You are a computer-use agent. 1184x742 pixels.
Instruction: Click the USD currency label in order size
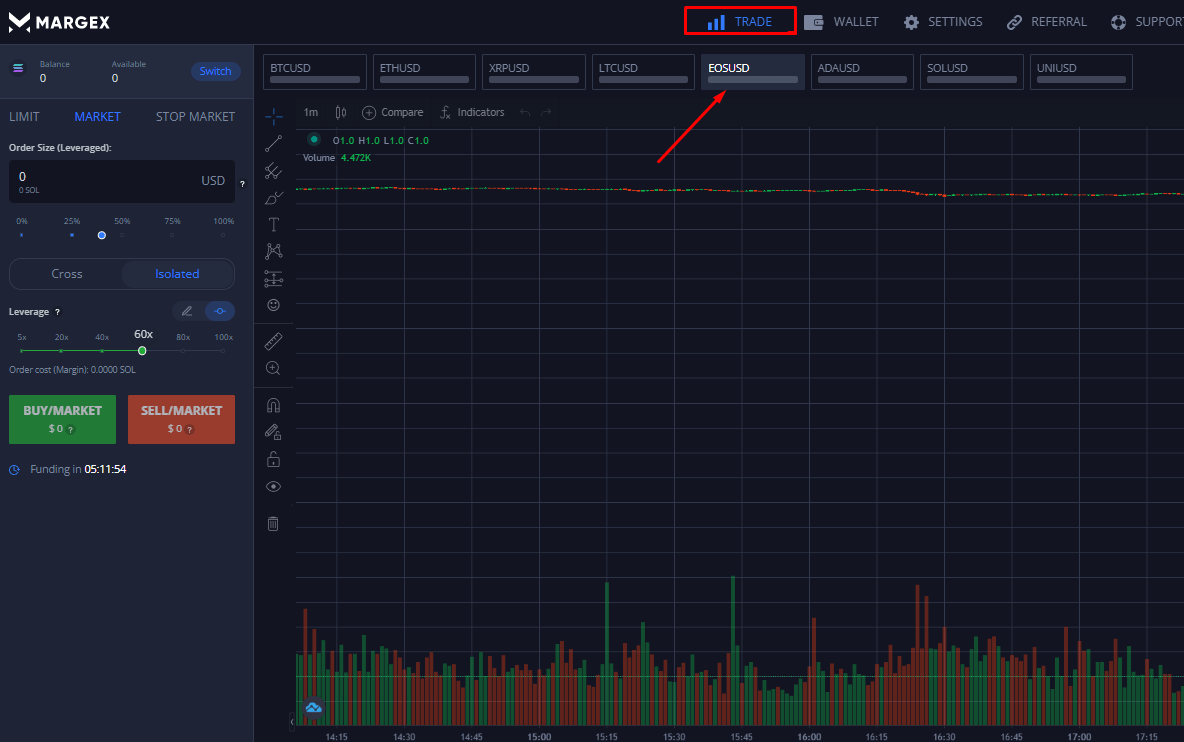pyautogui.click(x=213, y=181)
